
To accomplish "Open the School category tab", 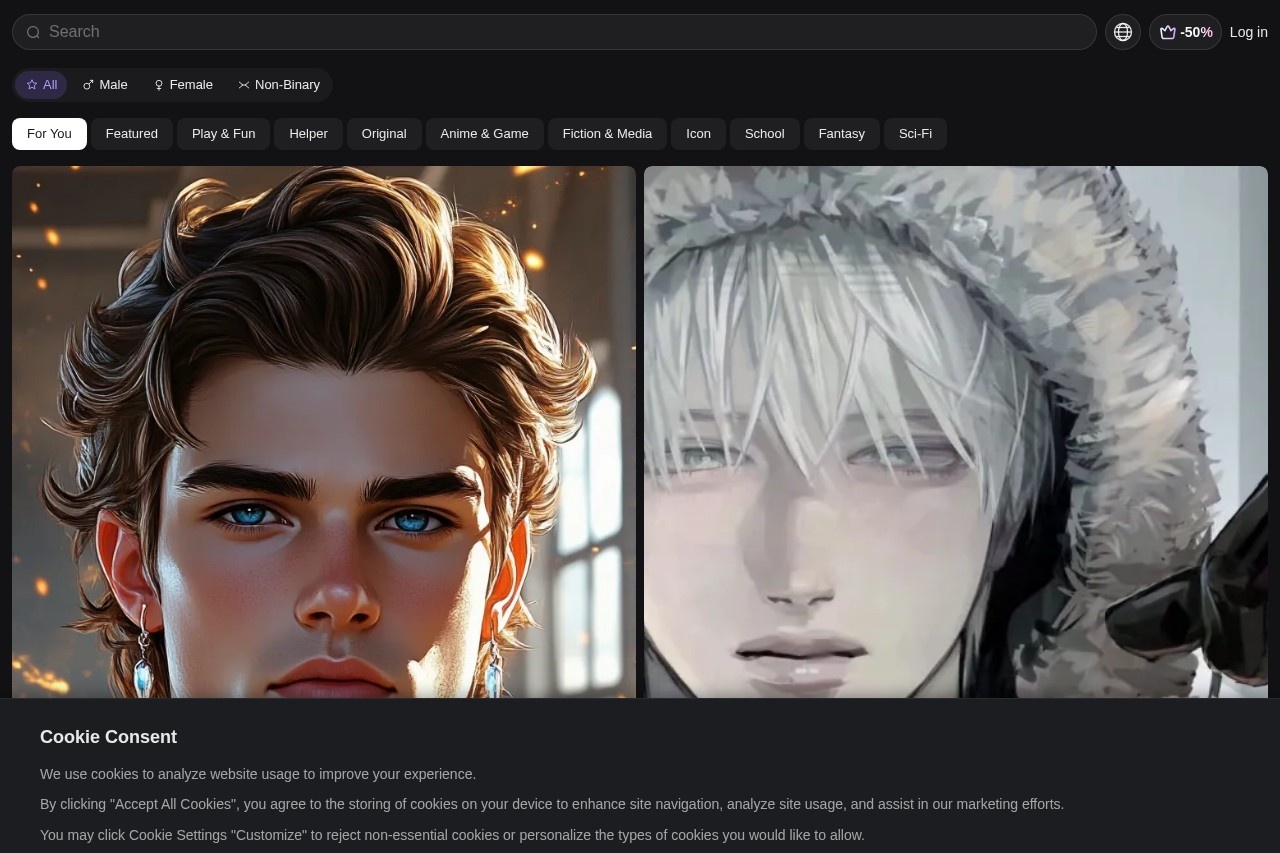I will pyautogui.click(x=765, y=134).
